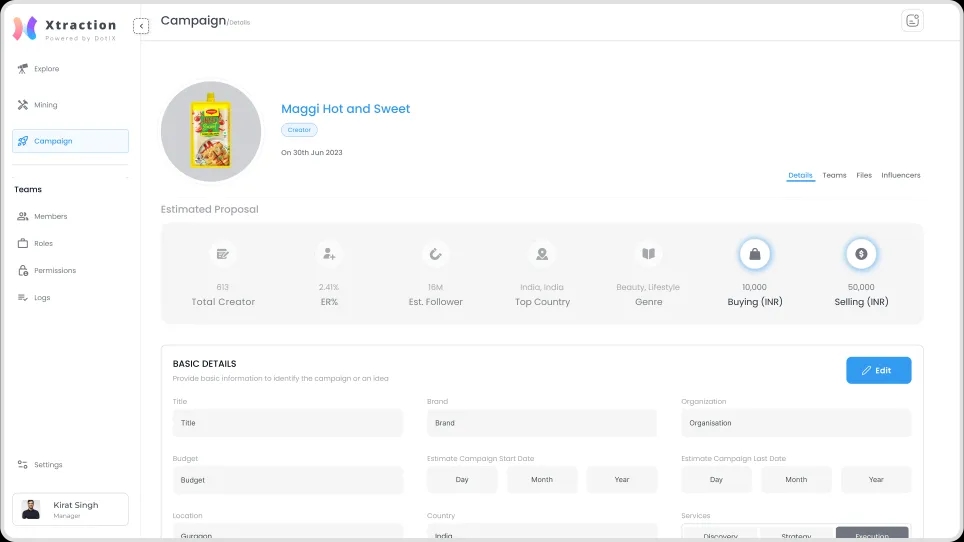964x542 pixels.
Task: Click the Organisation input field
Action: [x=796, y=423]
